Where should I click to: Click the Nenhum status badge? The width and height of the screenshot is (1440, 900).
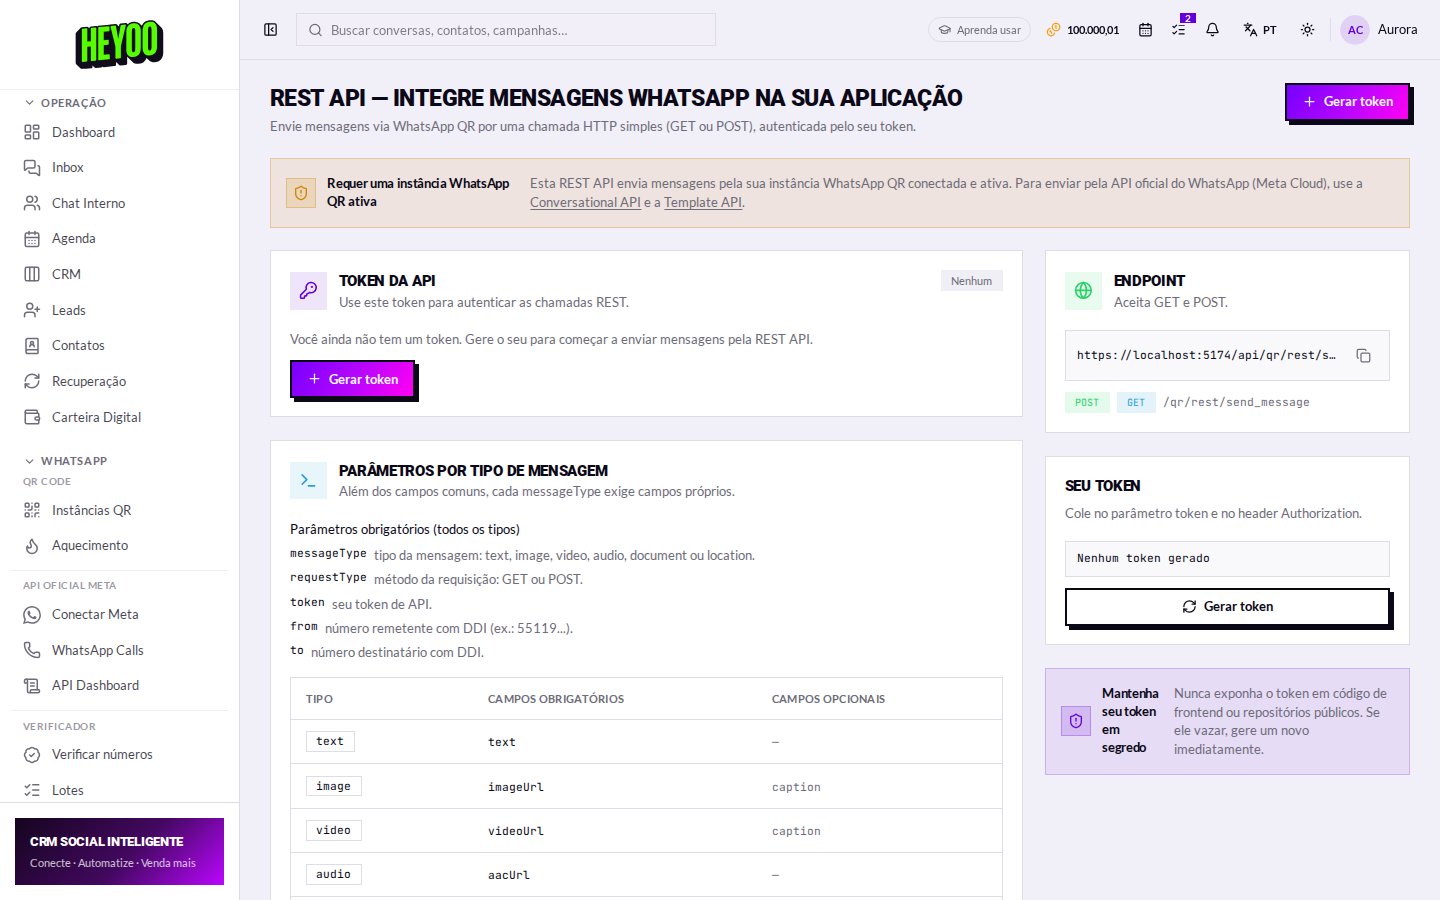[971, 281]
